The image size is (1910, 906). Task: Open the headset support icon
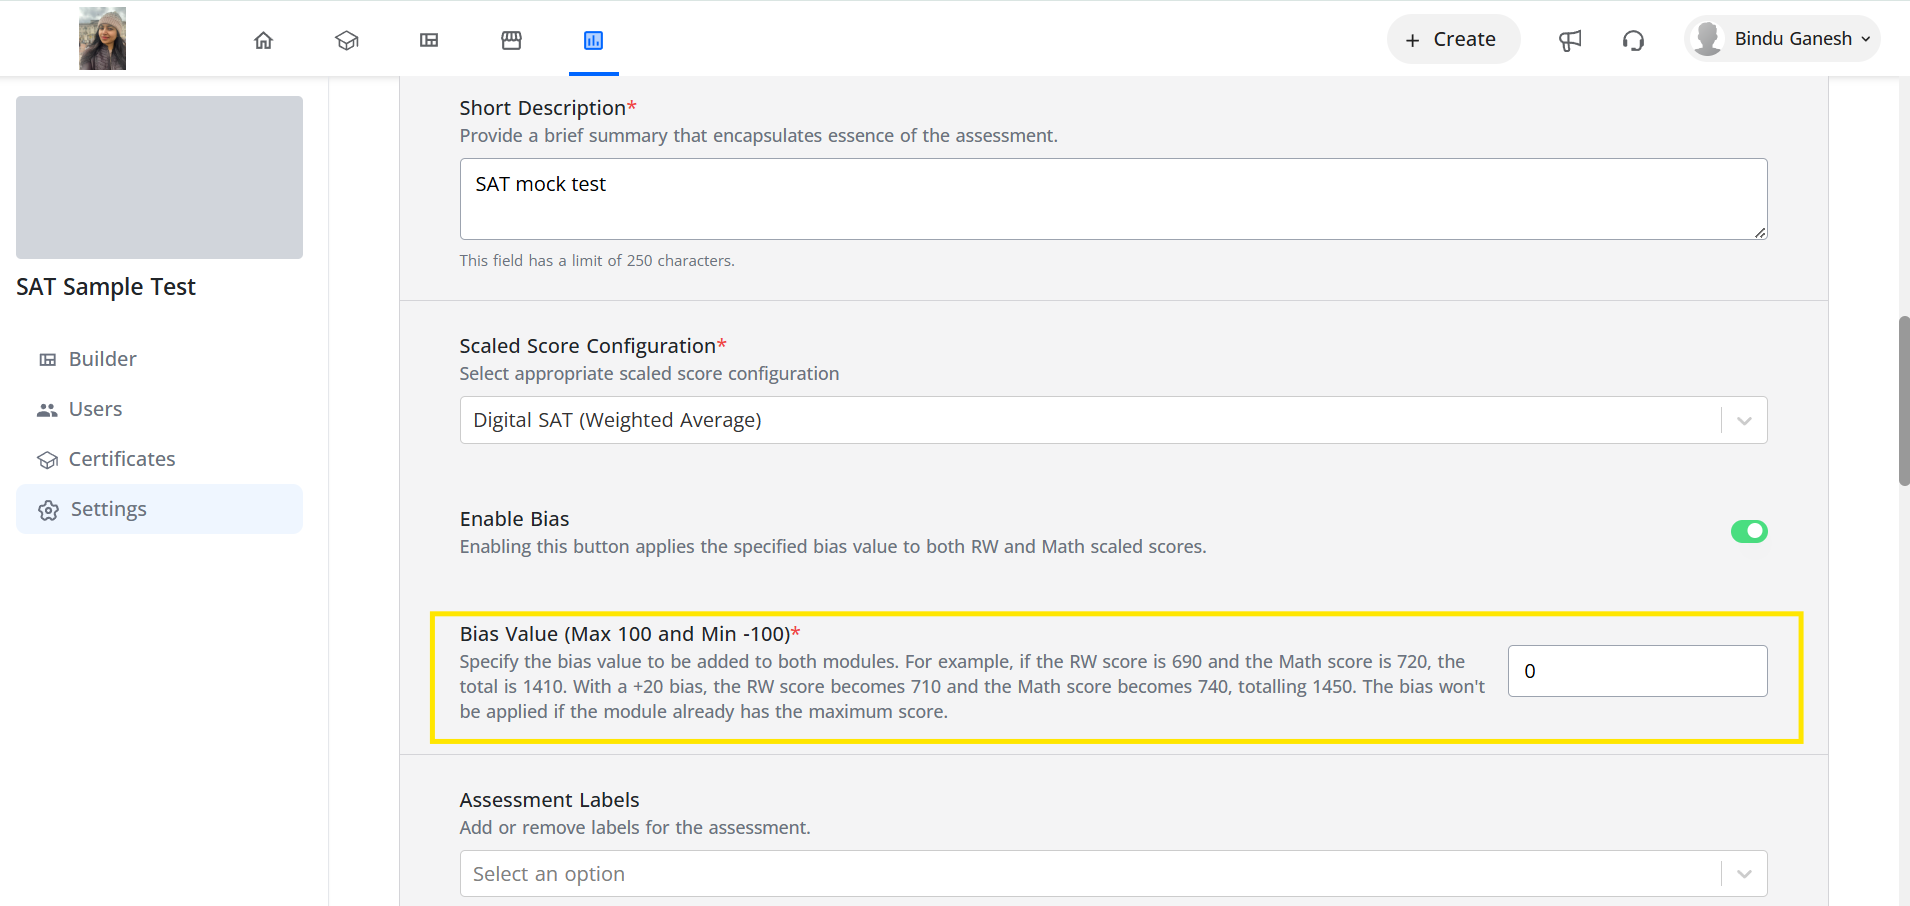tap(1633, 40)
